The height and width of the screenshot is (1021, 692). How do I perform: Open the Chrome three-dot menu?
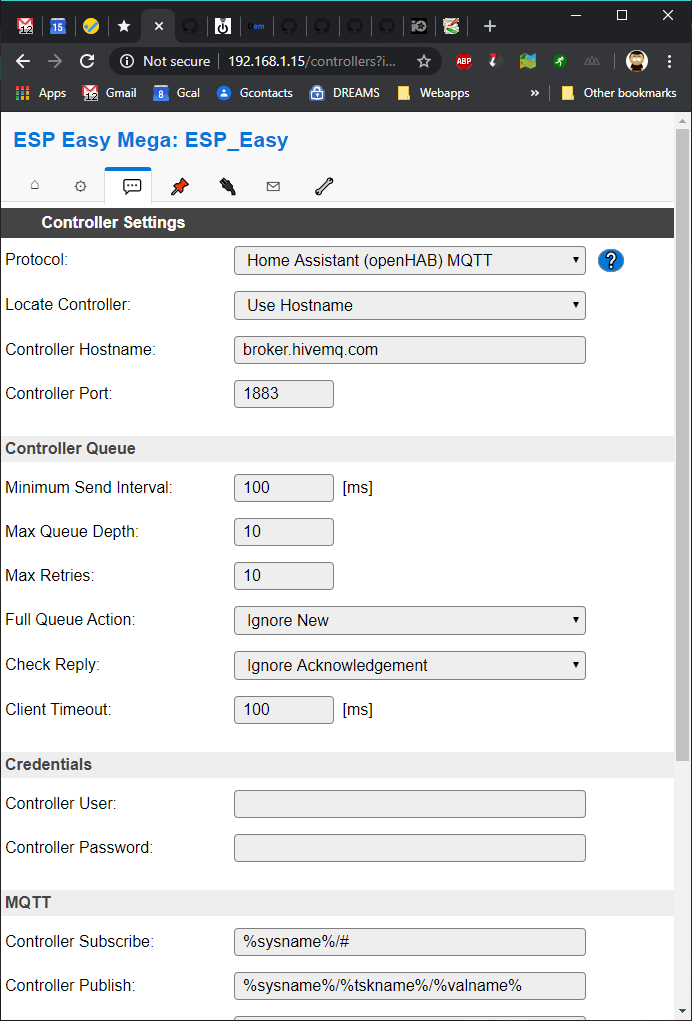coord(669,61)
